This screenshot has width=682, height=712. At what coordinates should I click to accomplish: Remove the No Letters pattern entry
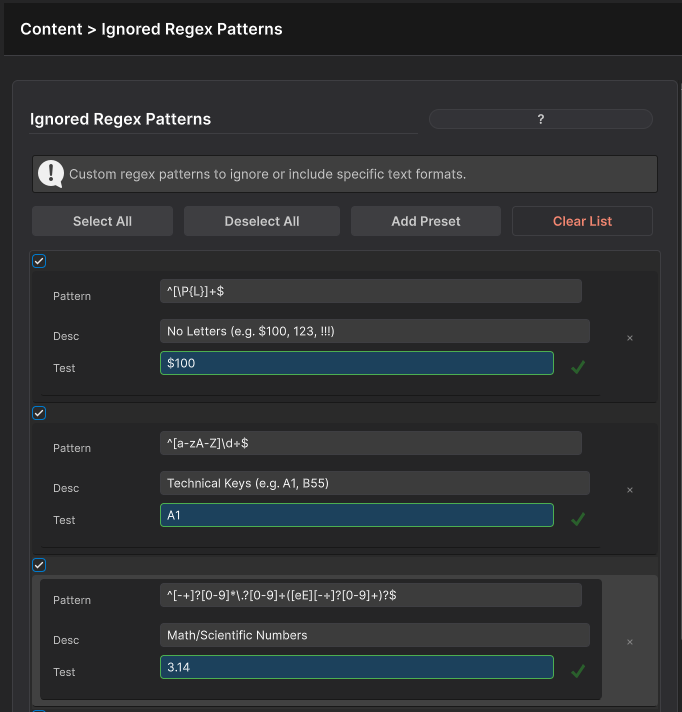point(630,338)
